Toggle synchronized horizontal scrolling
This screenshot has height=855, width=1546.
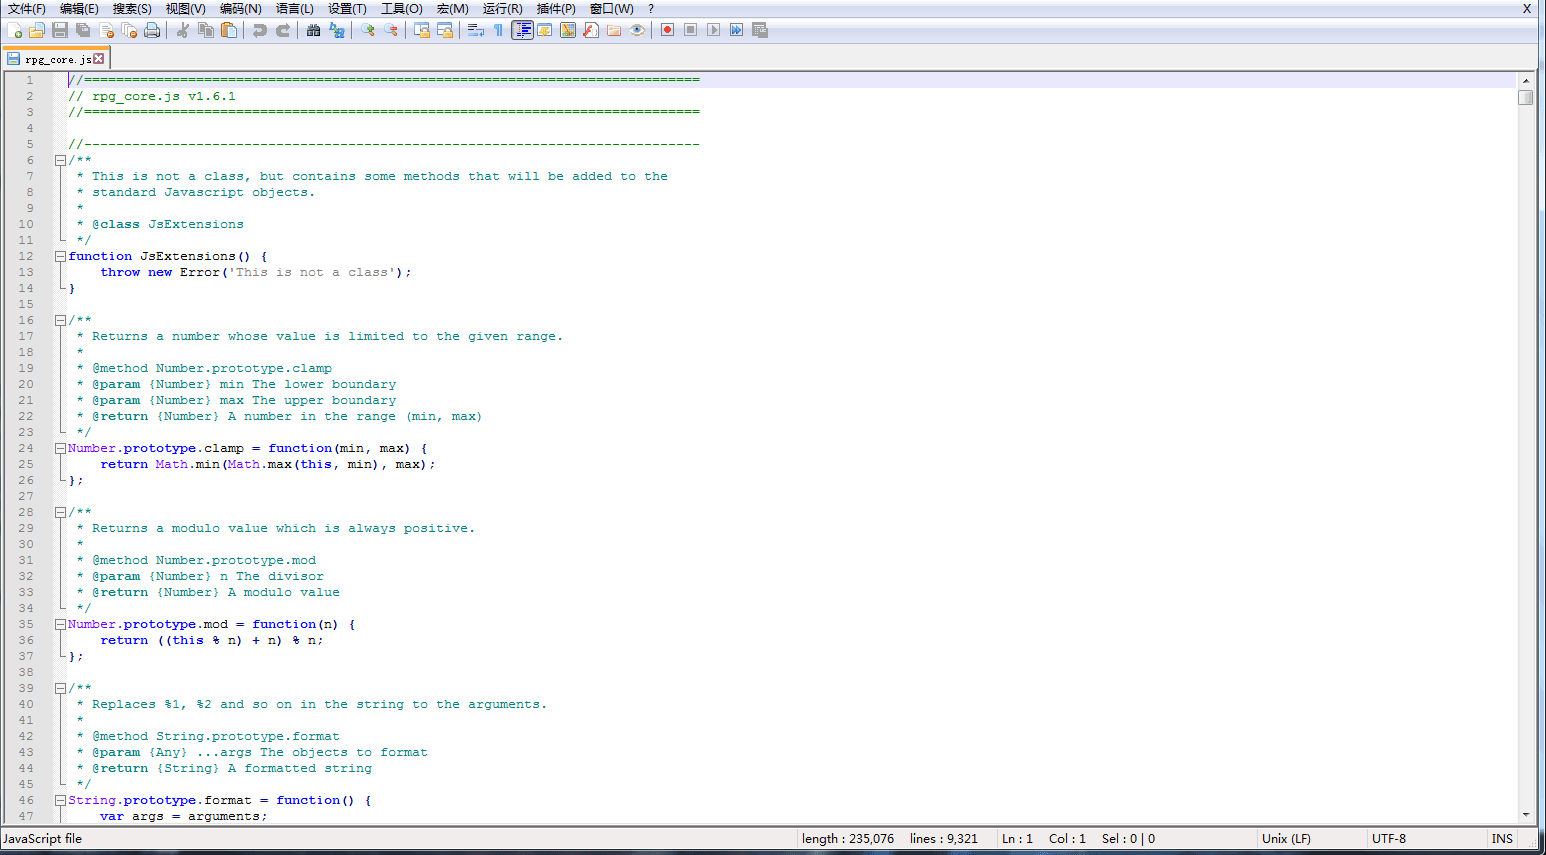click(x=444, y=30)
